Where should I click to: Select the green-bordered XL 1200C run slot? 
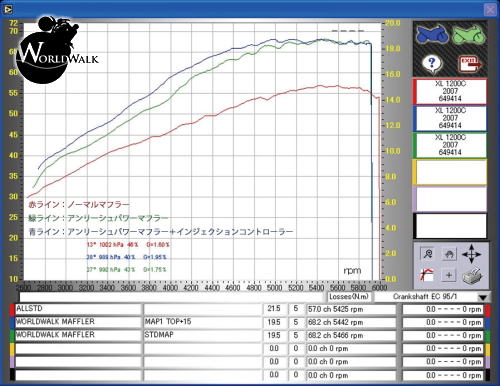coord(450,145)
